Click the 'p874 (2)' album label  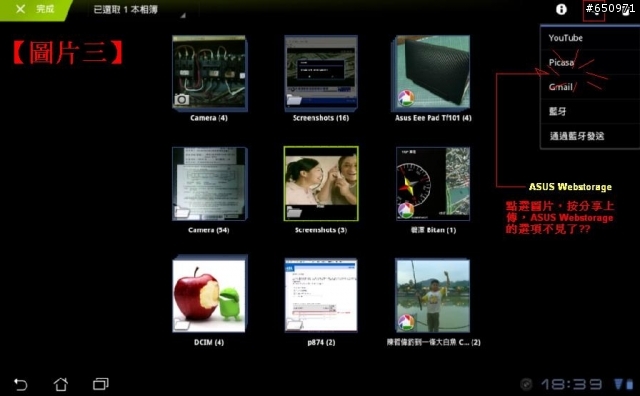coord(321,342)
